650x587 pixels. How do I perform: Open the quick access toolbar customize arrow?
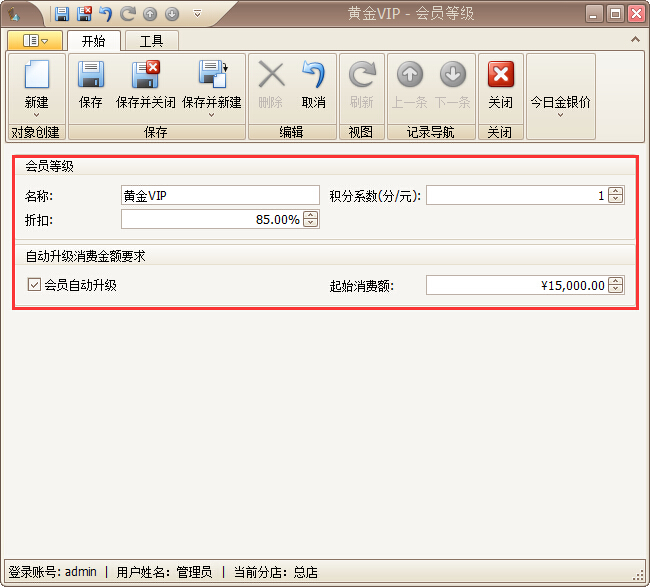pos(197,14)
